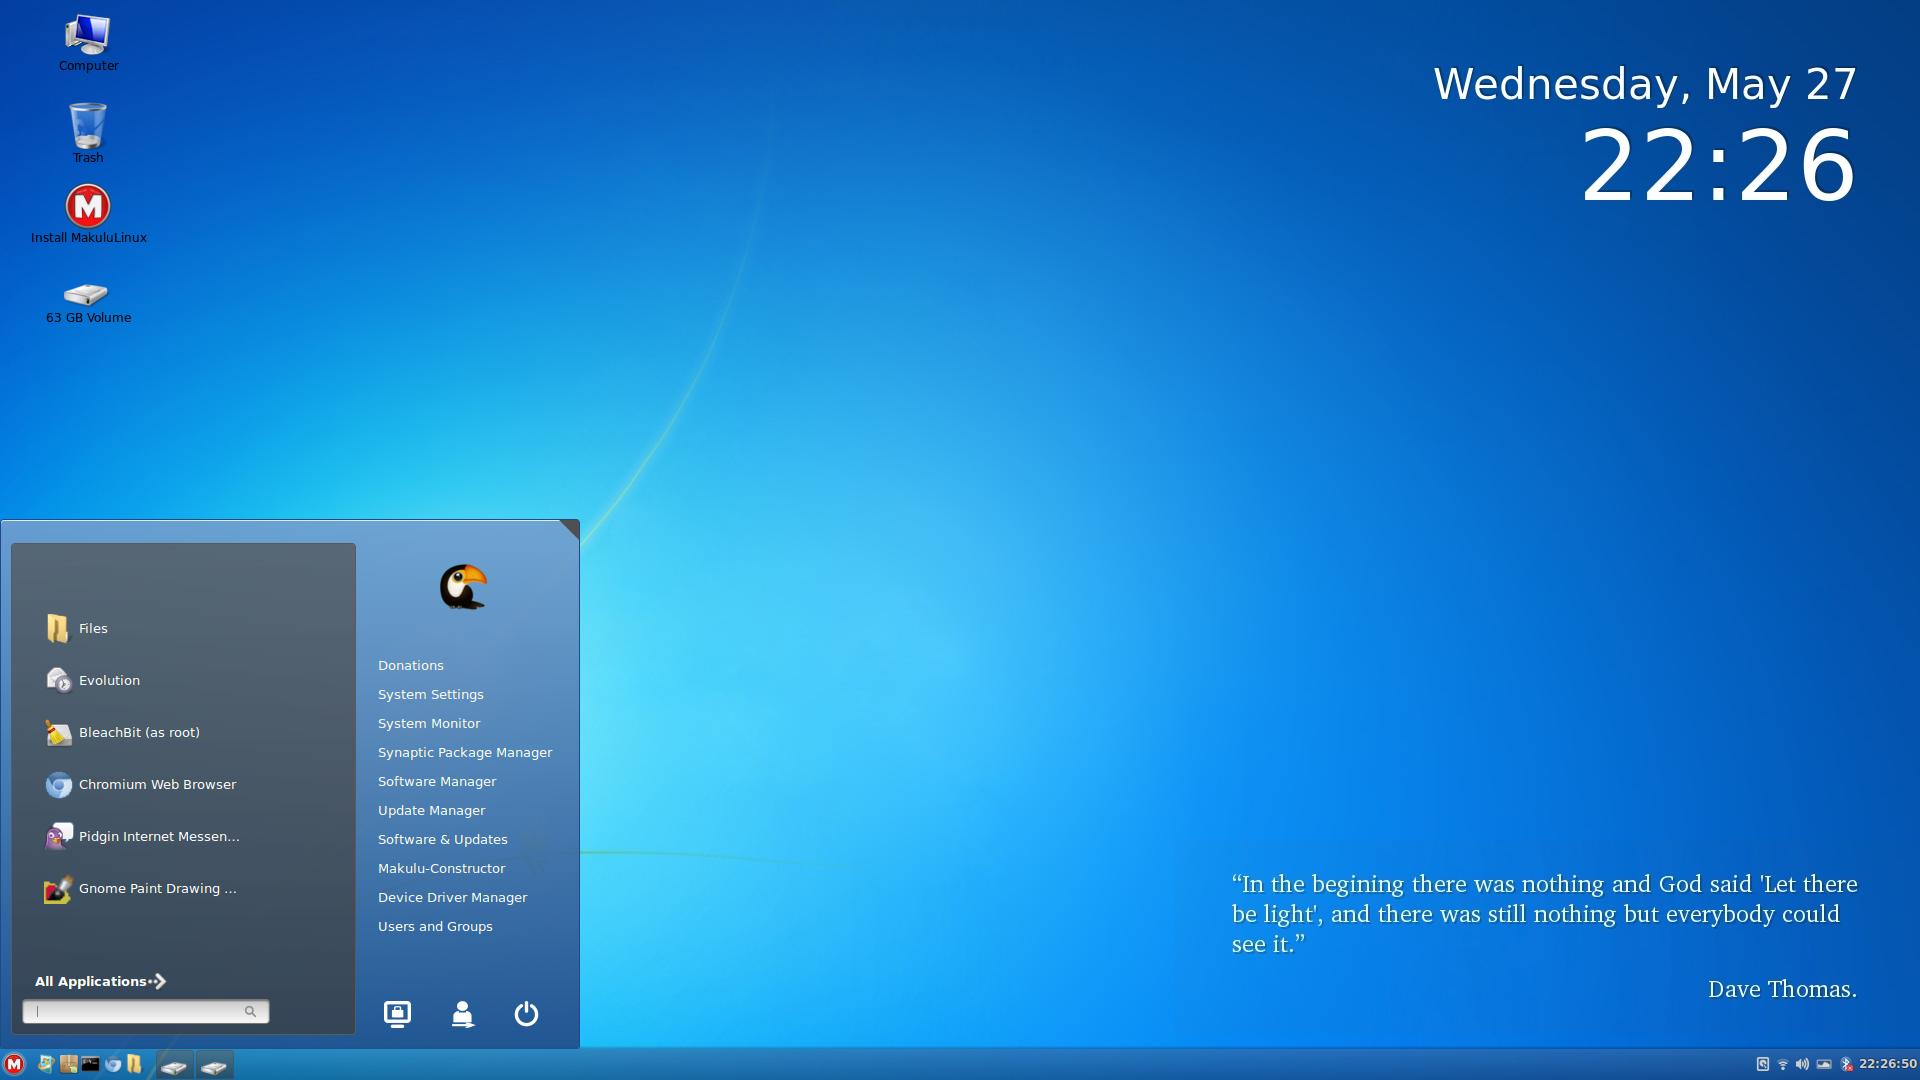The width and height of the screenshot is (1920, 1080).
Task: Open the Install MakuluLinux desktop icon
Action: click(x=88, y=207)
